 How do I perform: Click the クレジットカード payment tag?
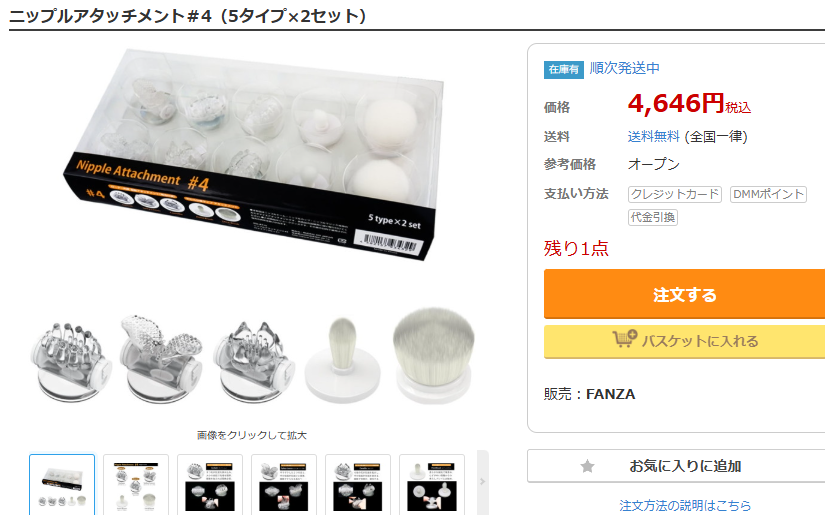675,194
